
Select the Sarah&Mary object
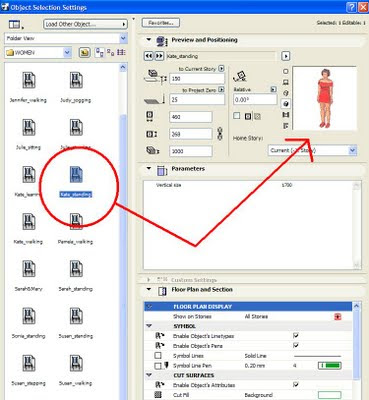coord(28,275)
